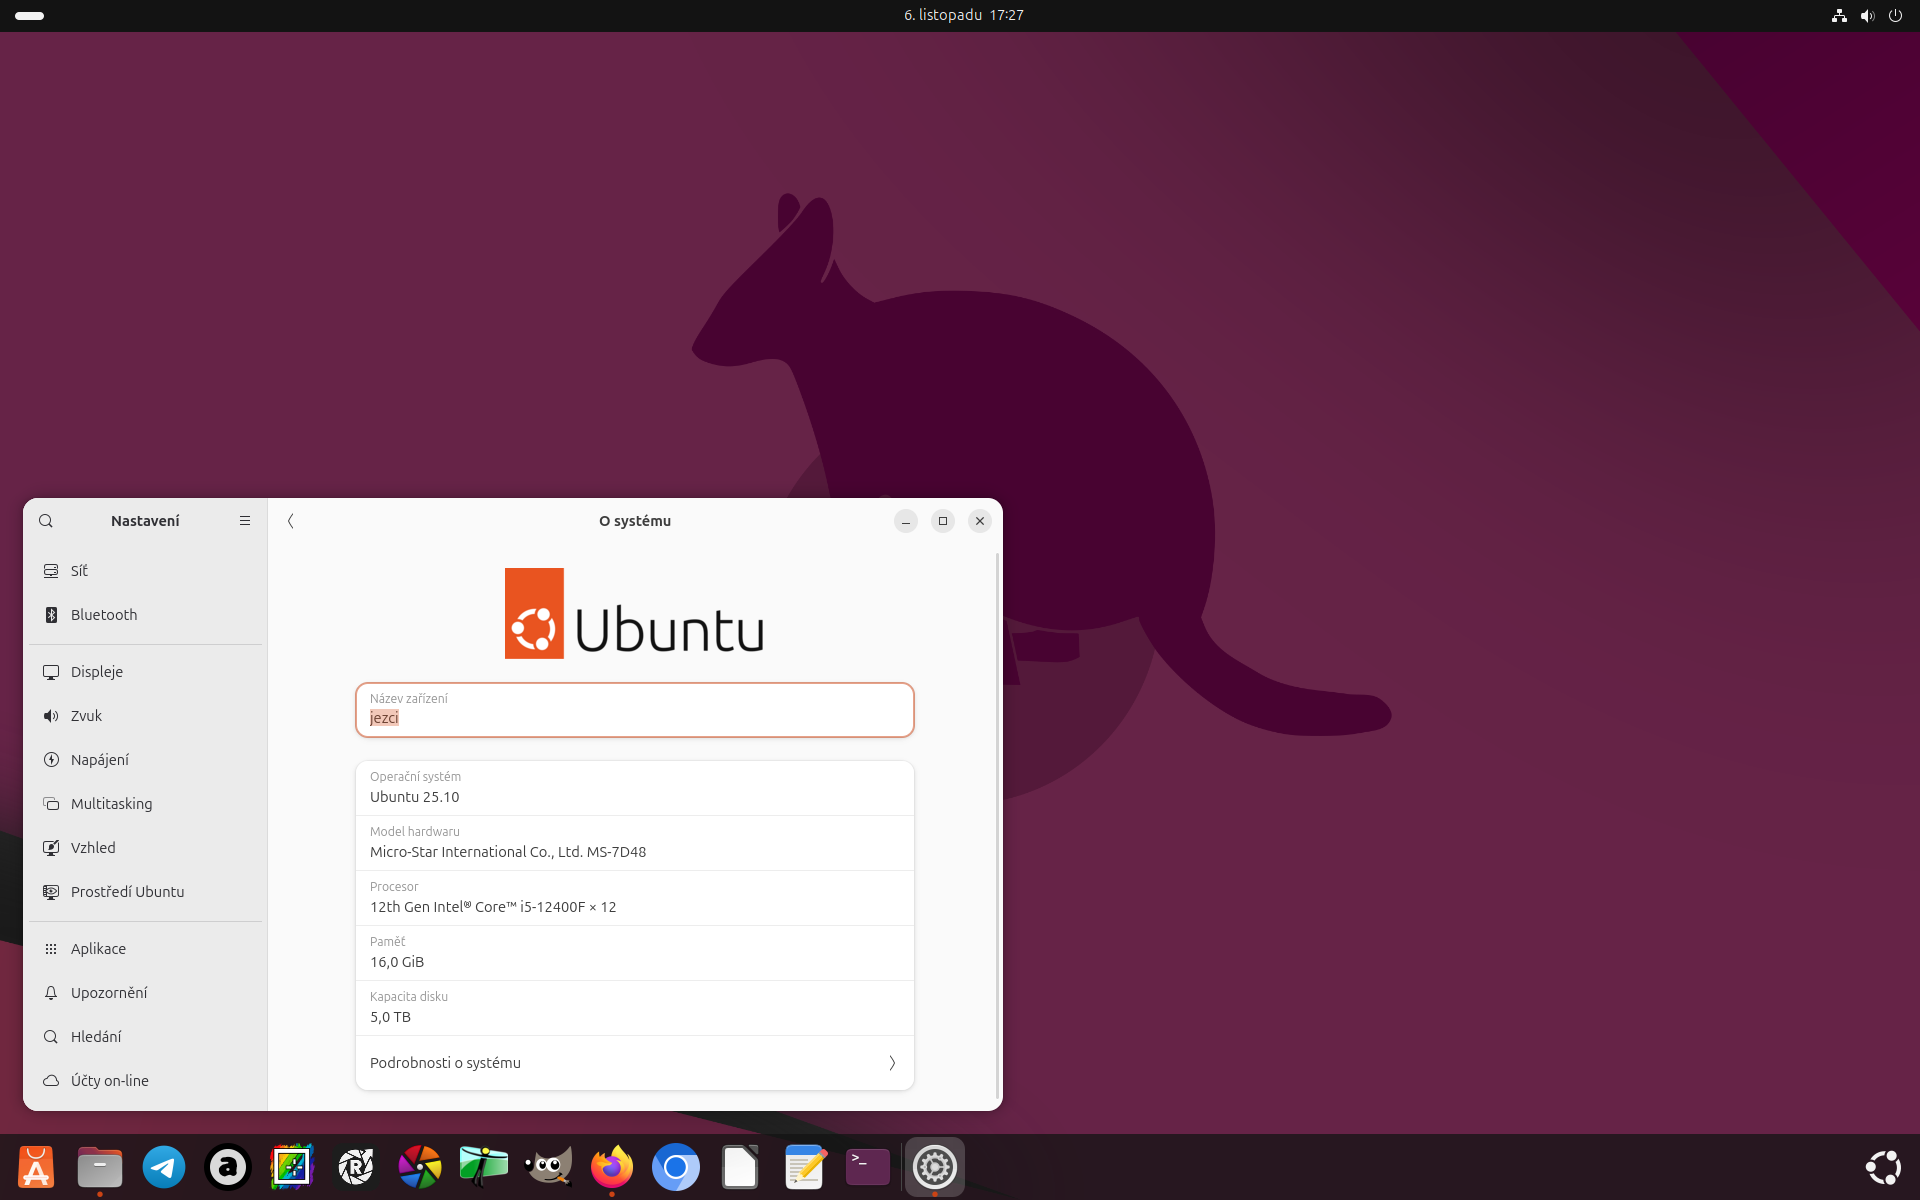Select Síť in the sidebar
This screenshot has width=1920, height=1200.
click(146, 571)
